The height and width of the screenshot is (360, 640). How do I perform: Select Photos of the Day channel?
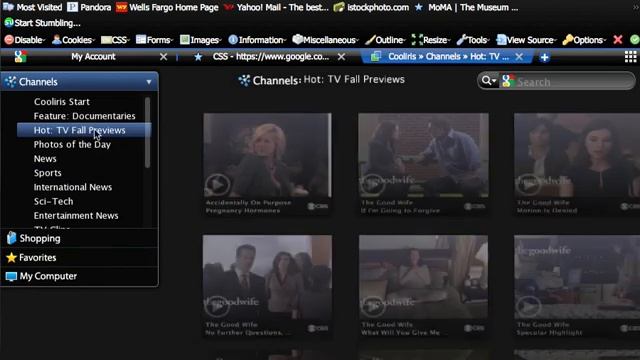coord(72,144)
